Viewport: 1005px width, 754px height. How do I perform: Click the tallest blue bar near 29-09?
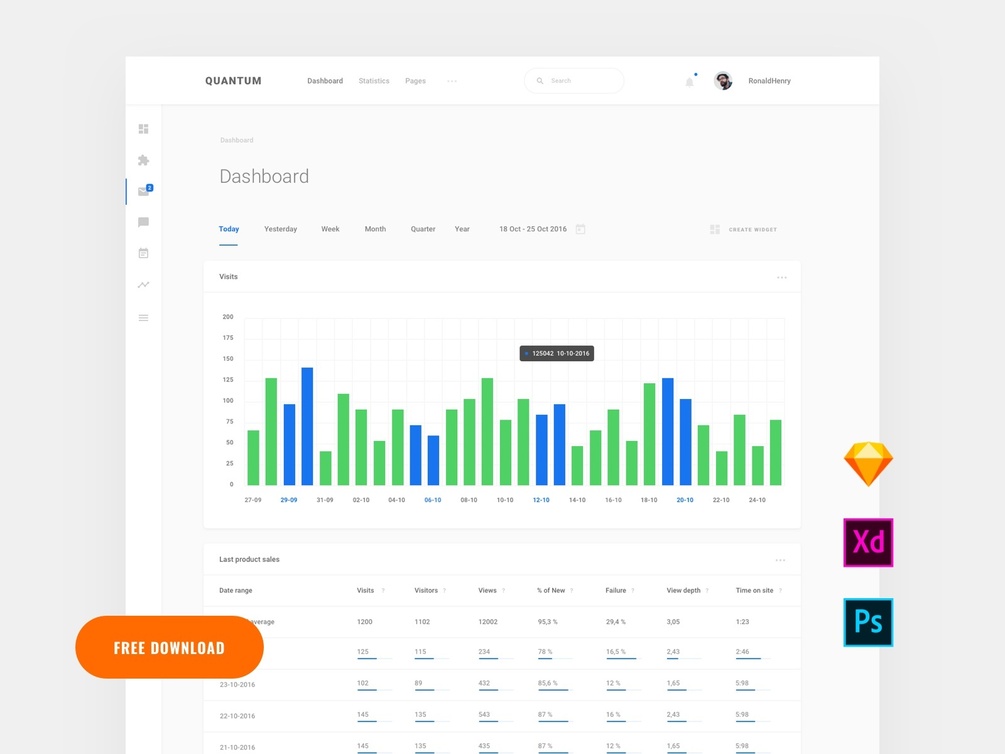[307, 426]
